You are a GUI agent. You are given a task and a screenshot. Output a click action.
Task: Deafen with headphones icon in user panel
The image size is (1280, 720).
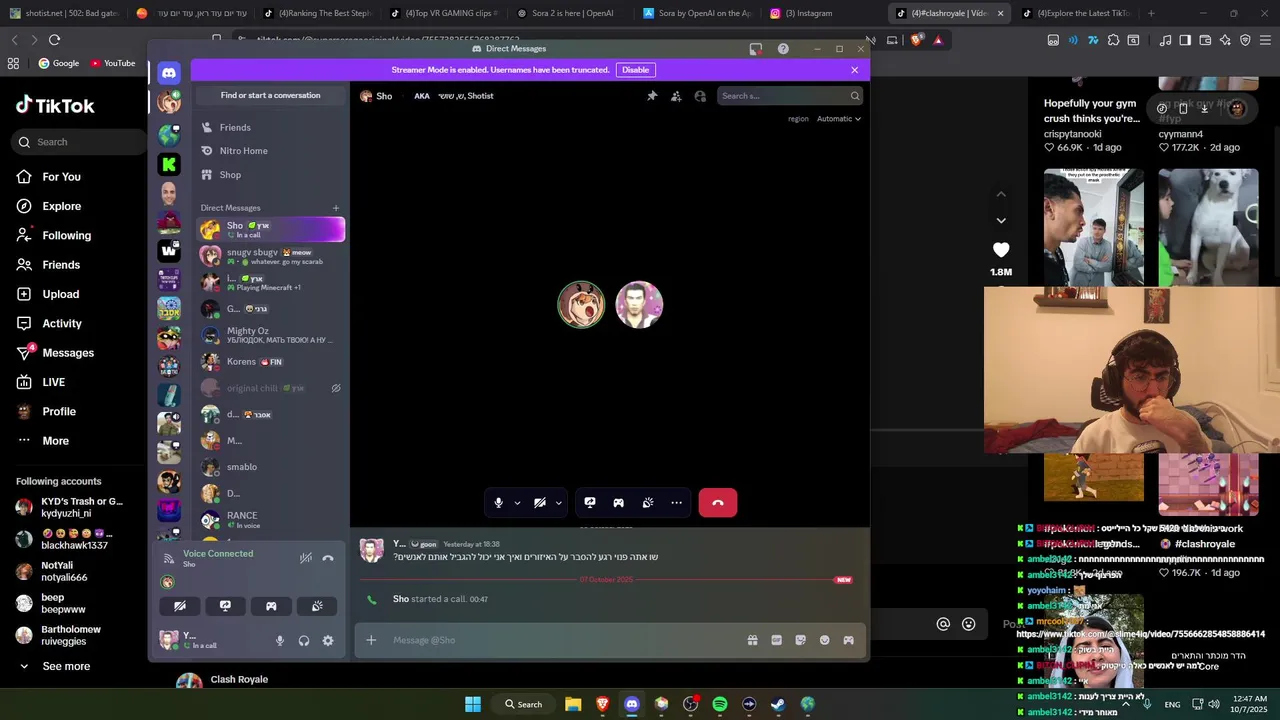(x=304, y=640)
